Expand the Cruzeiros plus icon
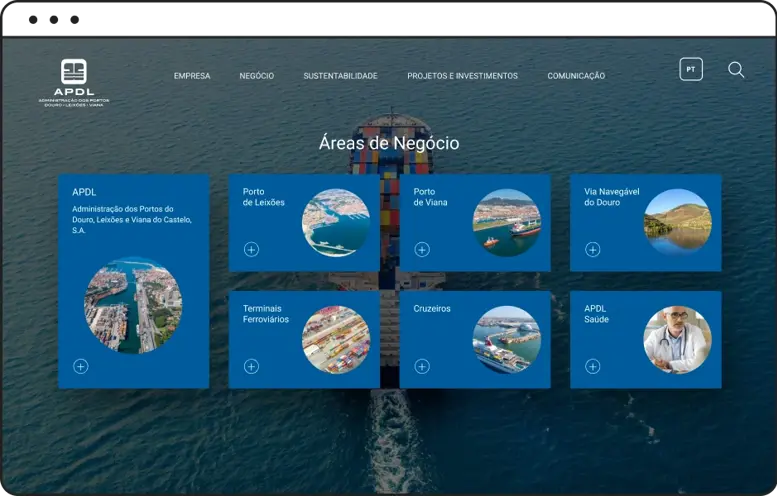777x496 pixels. pos(422,367)
